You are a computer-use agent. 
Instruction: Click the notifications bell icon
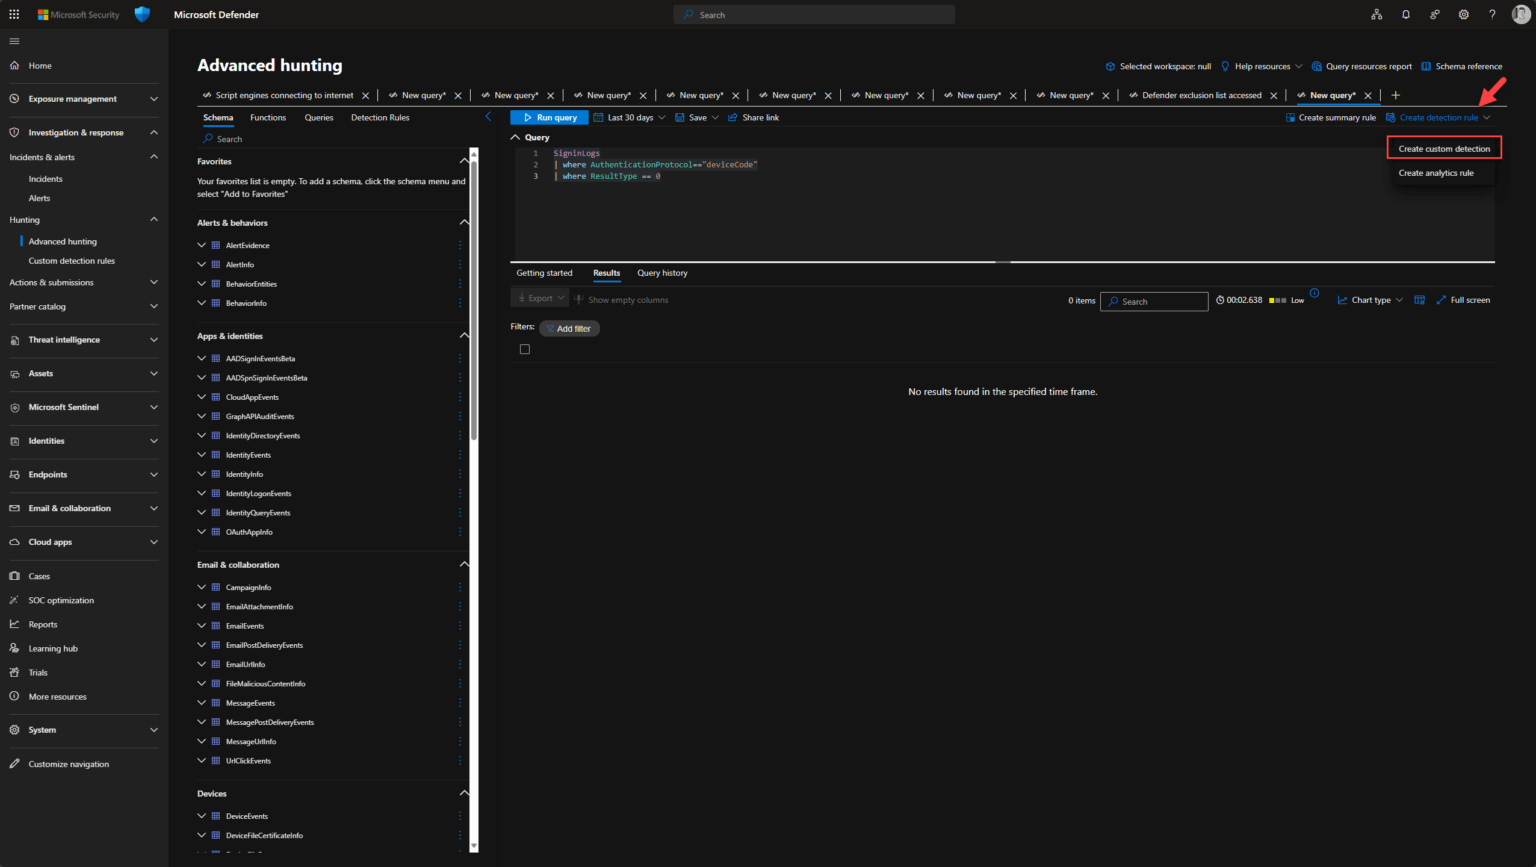(1405, 14)
